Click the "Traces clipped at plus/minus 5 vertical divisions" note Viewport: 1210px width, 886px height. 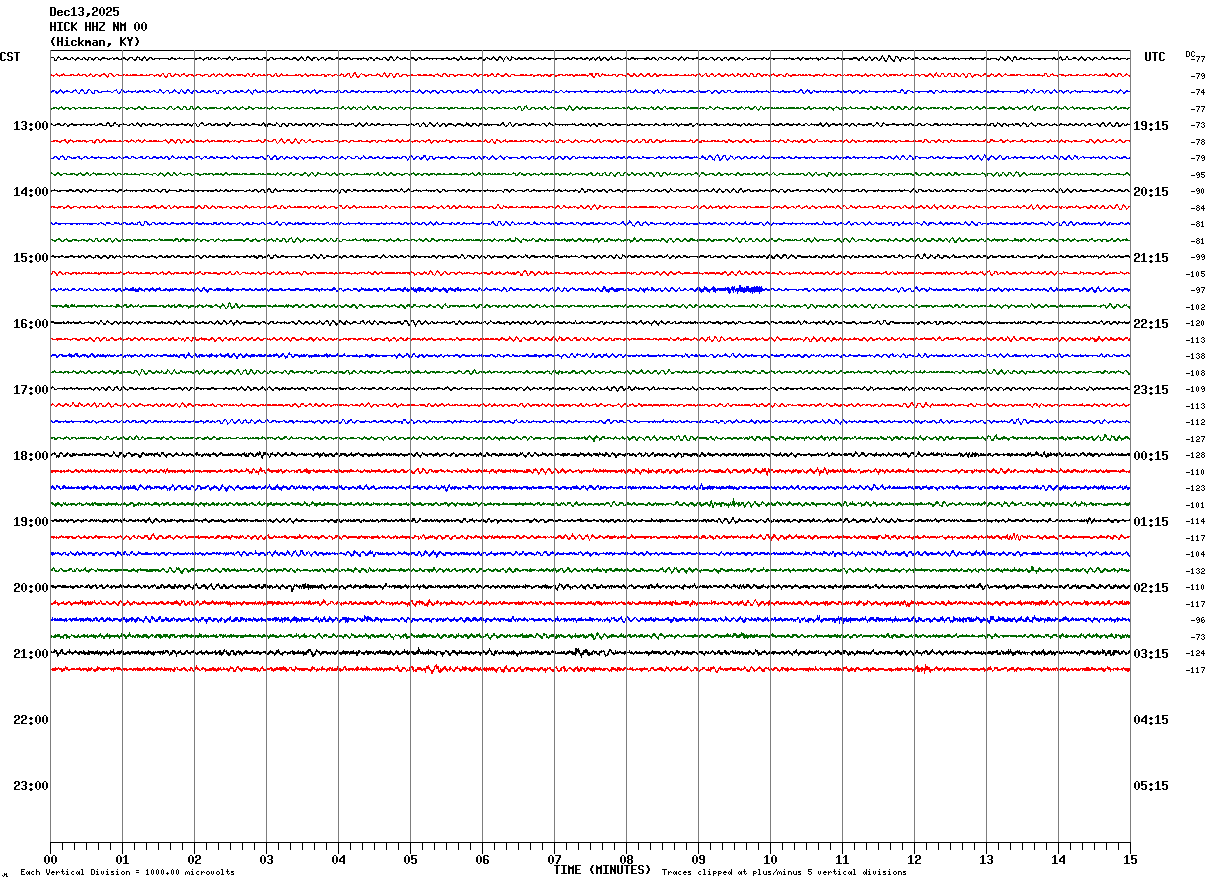(x=784, y=873)
